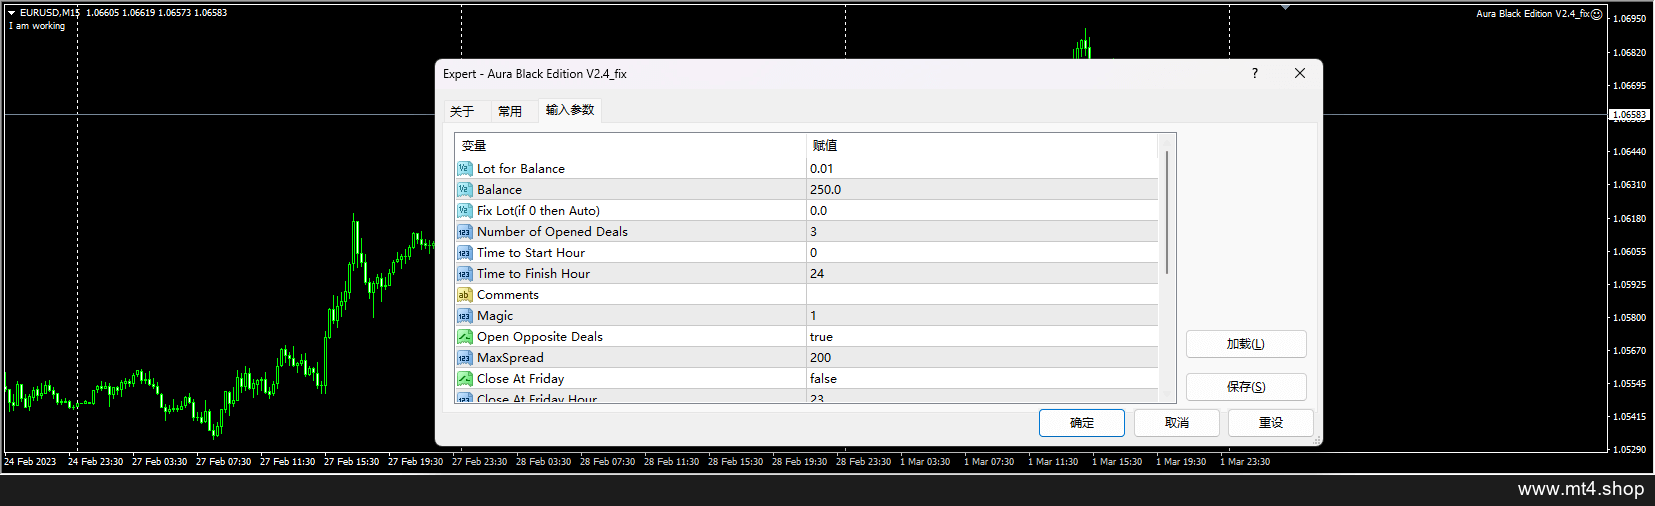Click the Open Opposite Deals boolean icon
Image resolution: width=1655 pixels, height=506 pixels.
(x=464, y=337)
